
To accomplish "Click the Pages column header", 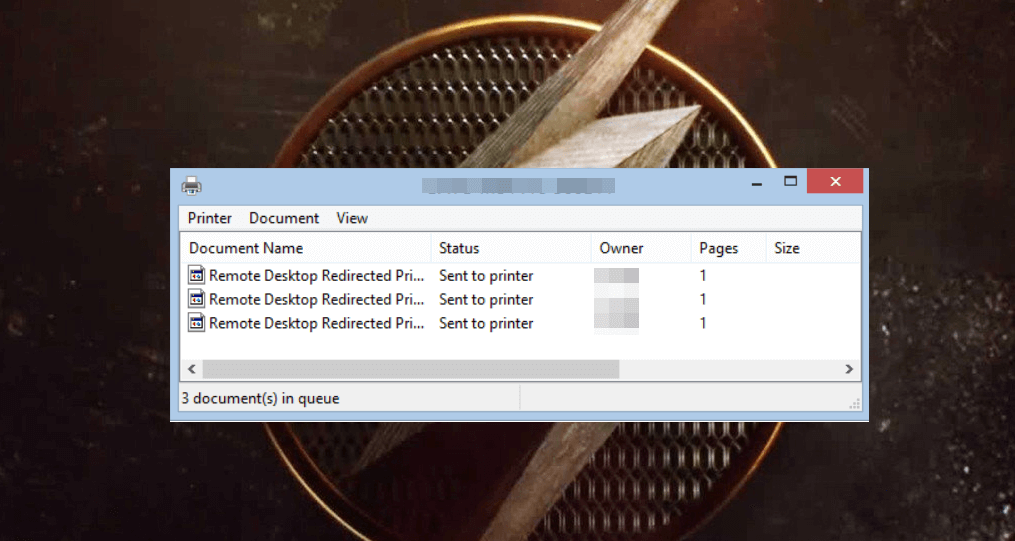I will pyautogui.click(x=719, y=248).
